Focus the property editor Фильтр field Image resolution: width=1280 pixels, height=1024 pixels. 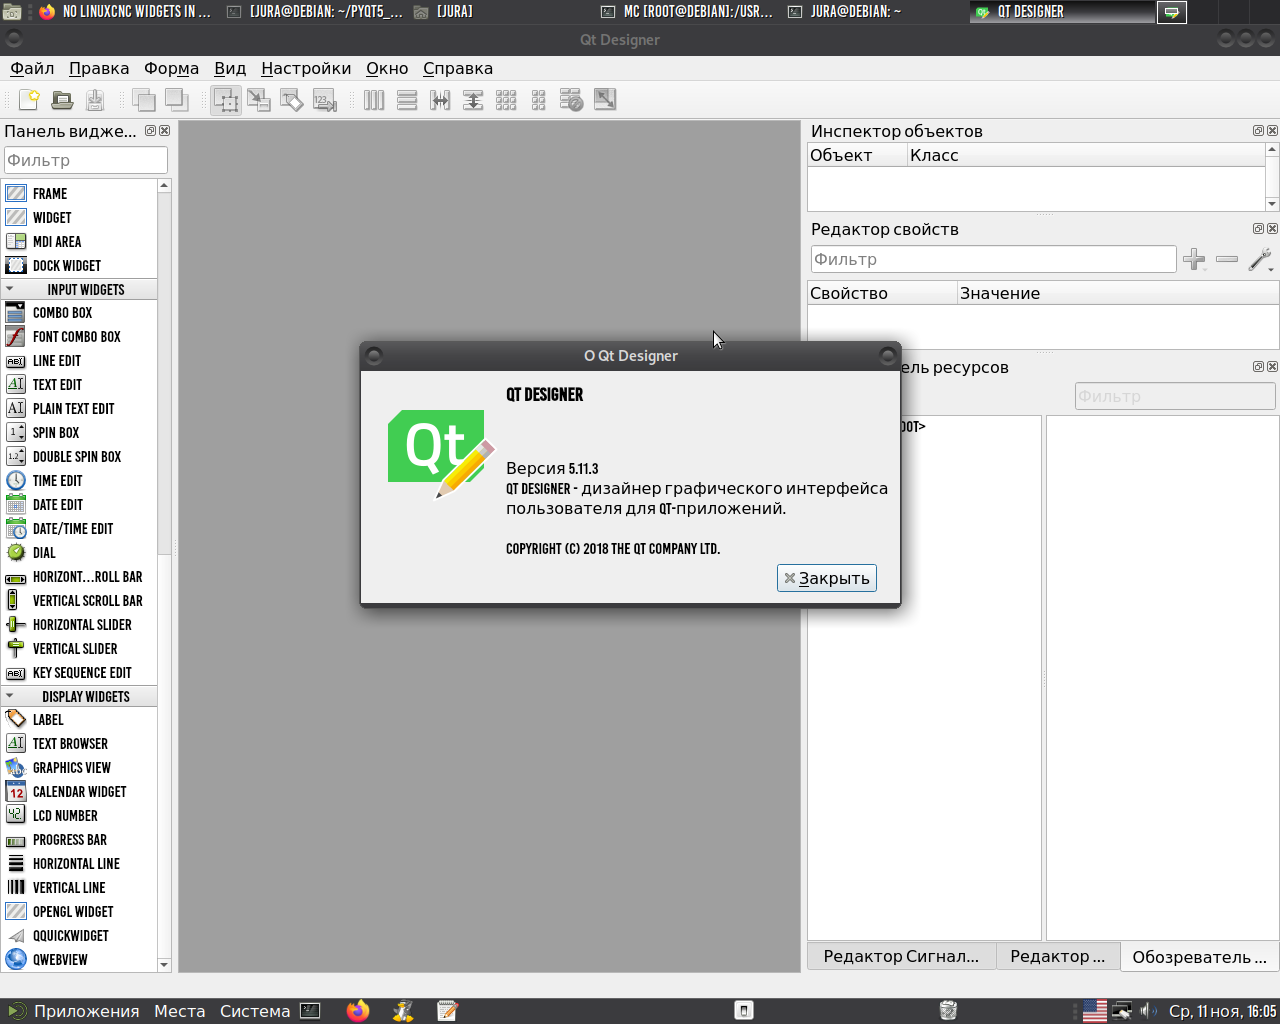point(994,259)
